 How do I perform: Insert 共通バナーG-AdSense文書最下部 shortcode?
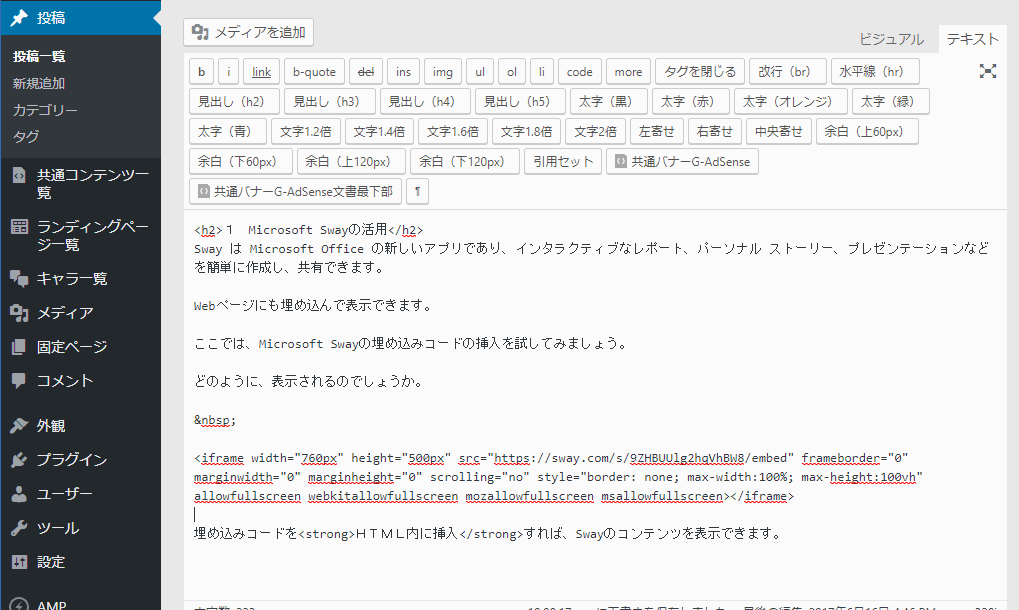point(296,192)
